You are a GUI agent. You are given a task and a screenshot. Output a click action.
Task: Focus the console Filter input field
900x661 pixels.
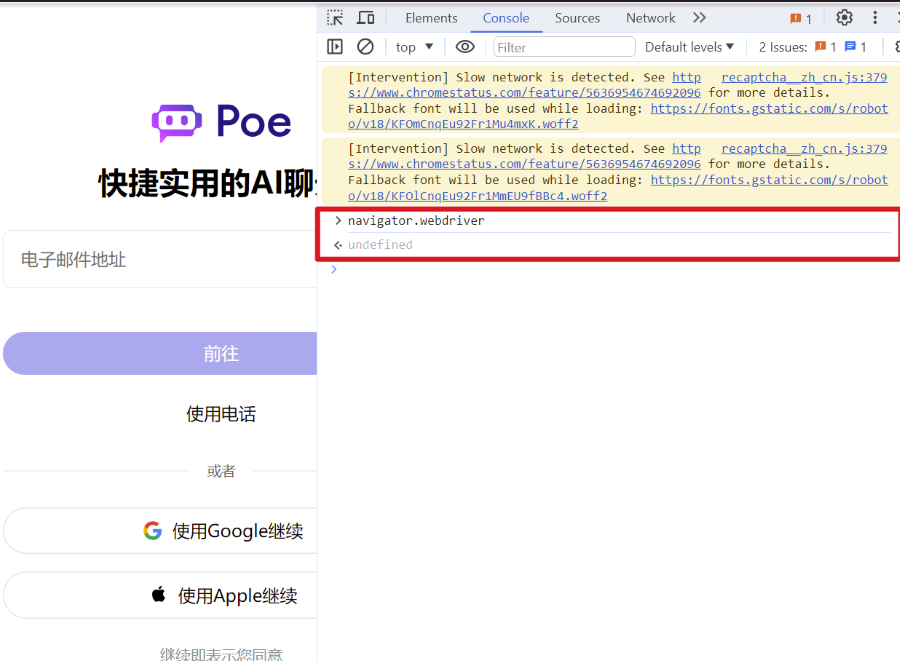(x=564, y=47)
